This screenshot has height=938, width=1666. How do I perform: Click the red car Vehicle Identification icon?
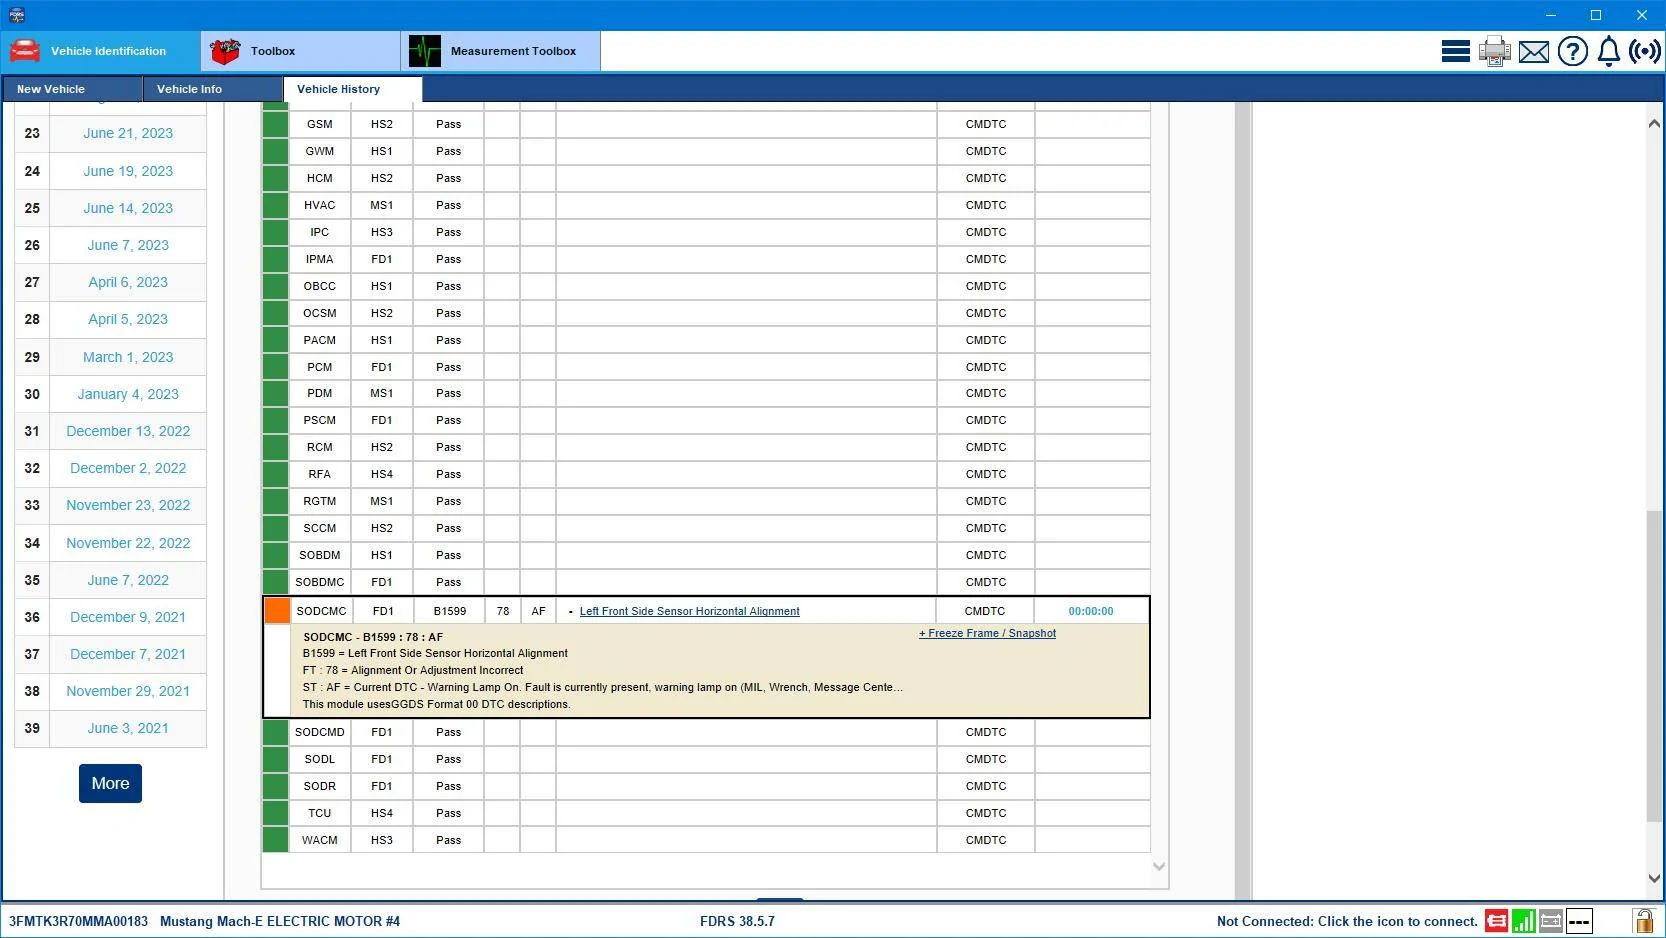[24, 51]
